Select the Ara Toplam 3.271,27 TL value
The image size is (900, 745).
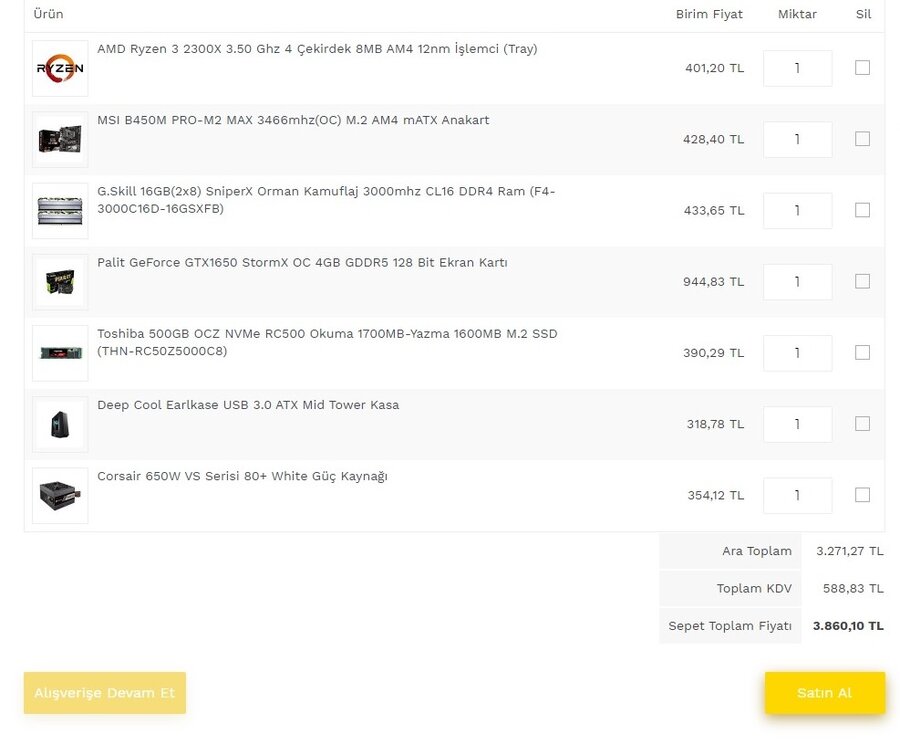(x=850, y=551)
